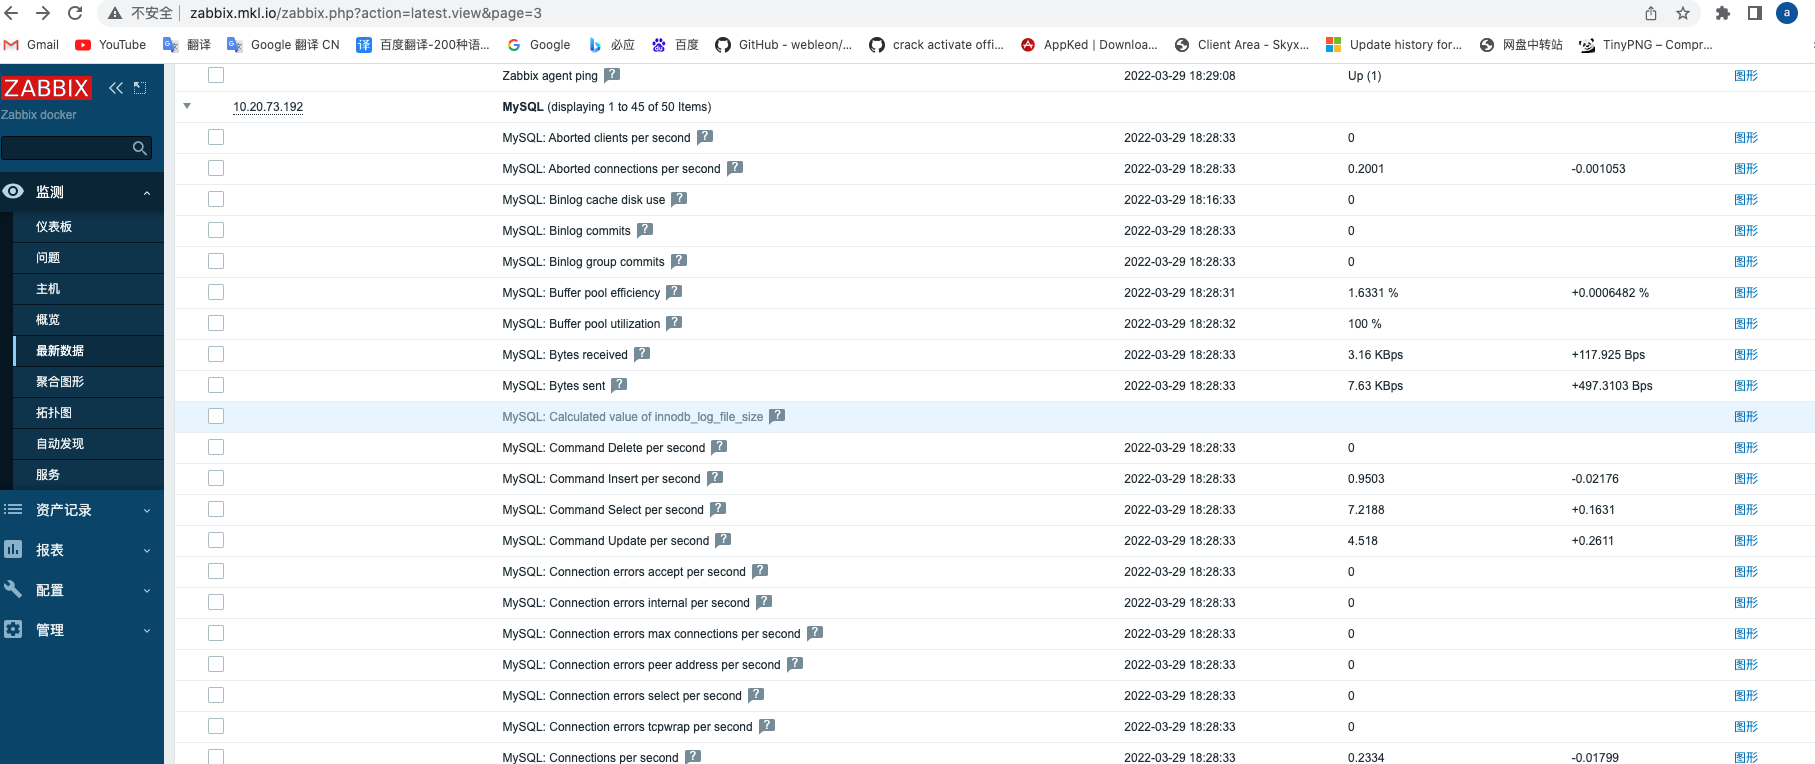The height and width of the screenshot is (764, 1815).
Task: Check the Command Update per second checkbox
Action: [216, 540]
